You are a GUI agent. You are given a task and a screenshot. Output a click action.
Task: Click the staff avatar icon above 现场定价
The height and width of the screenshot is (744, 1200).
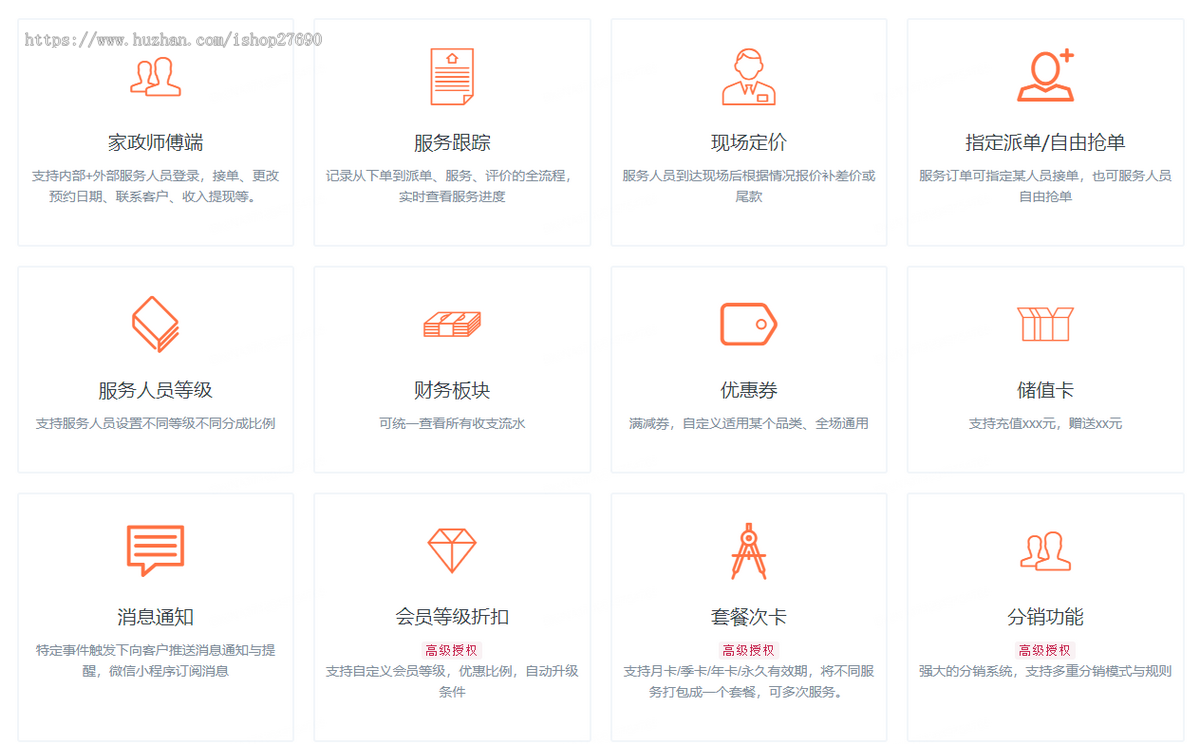749,77
